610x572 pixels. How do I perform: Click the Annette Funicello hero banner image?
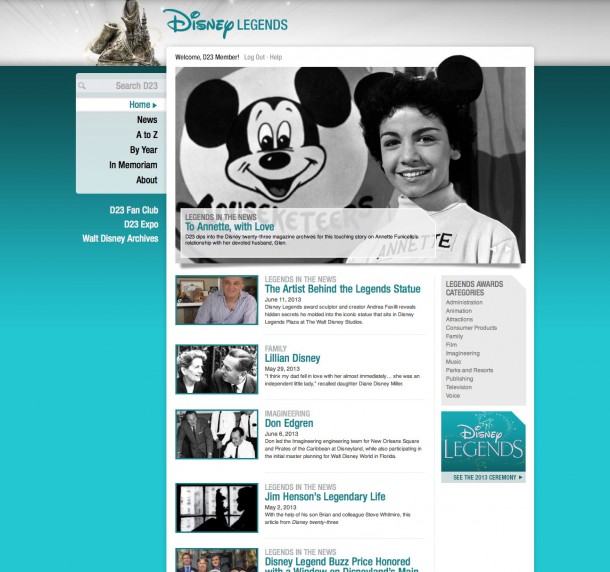[350, 165]
